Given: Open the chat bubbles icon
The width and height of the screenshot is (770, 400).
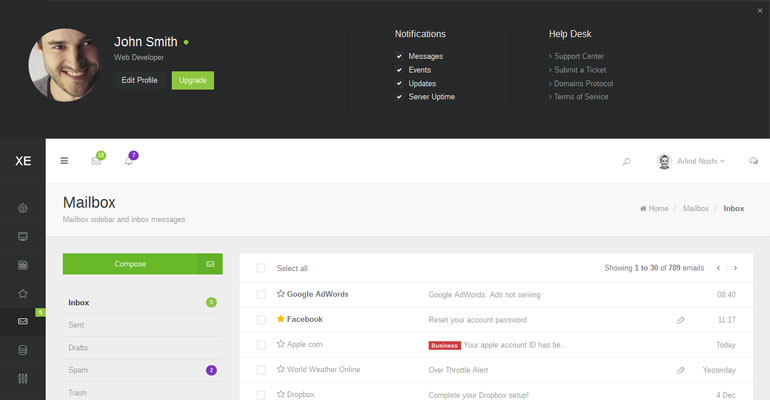Looking at the screenshot, I should coord(753,161).
